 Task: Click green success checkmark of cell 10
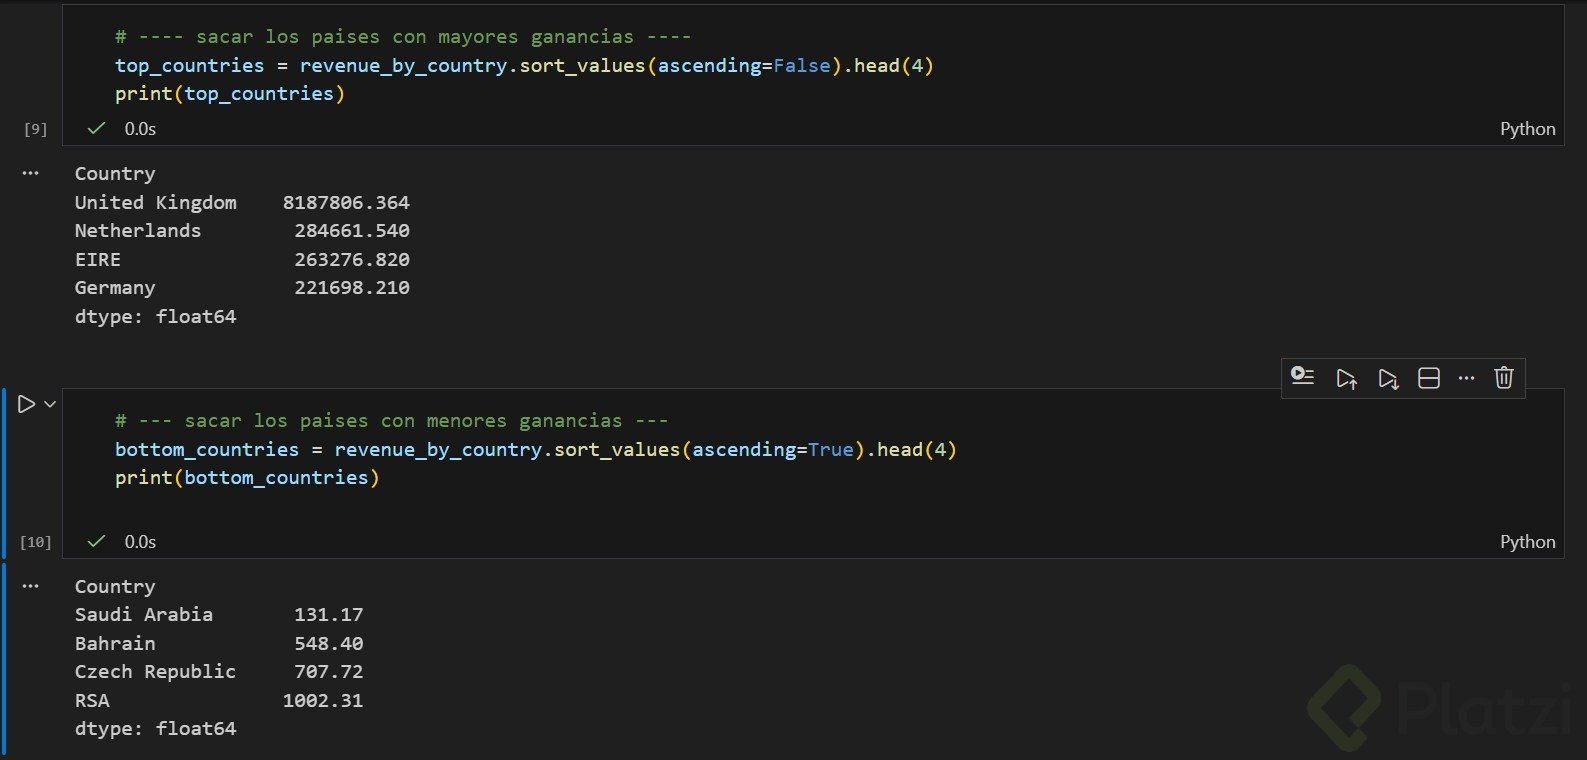pyautogui.click(x=96, y=542)
